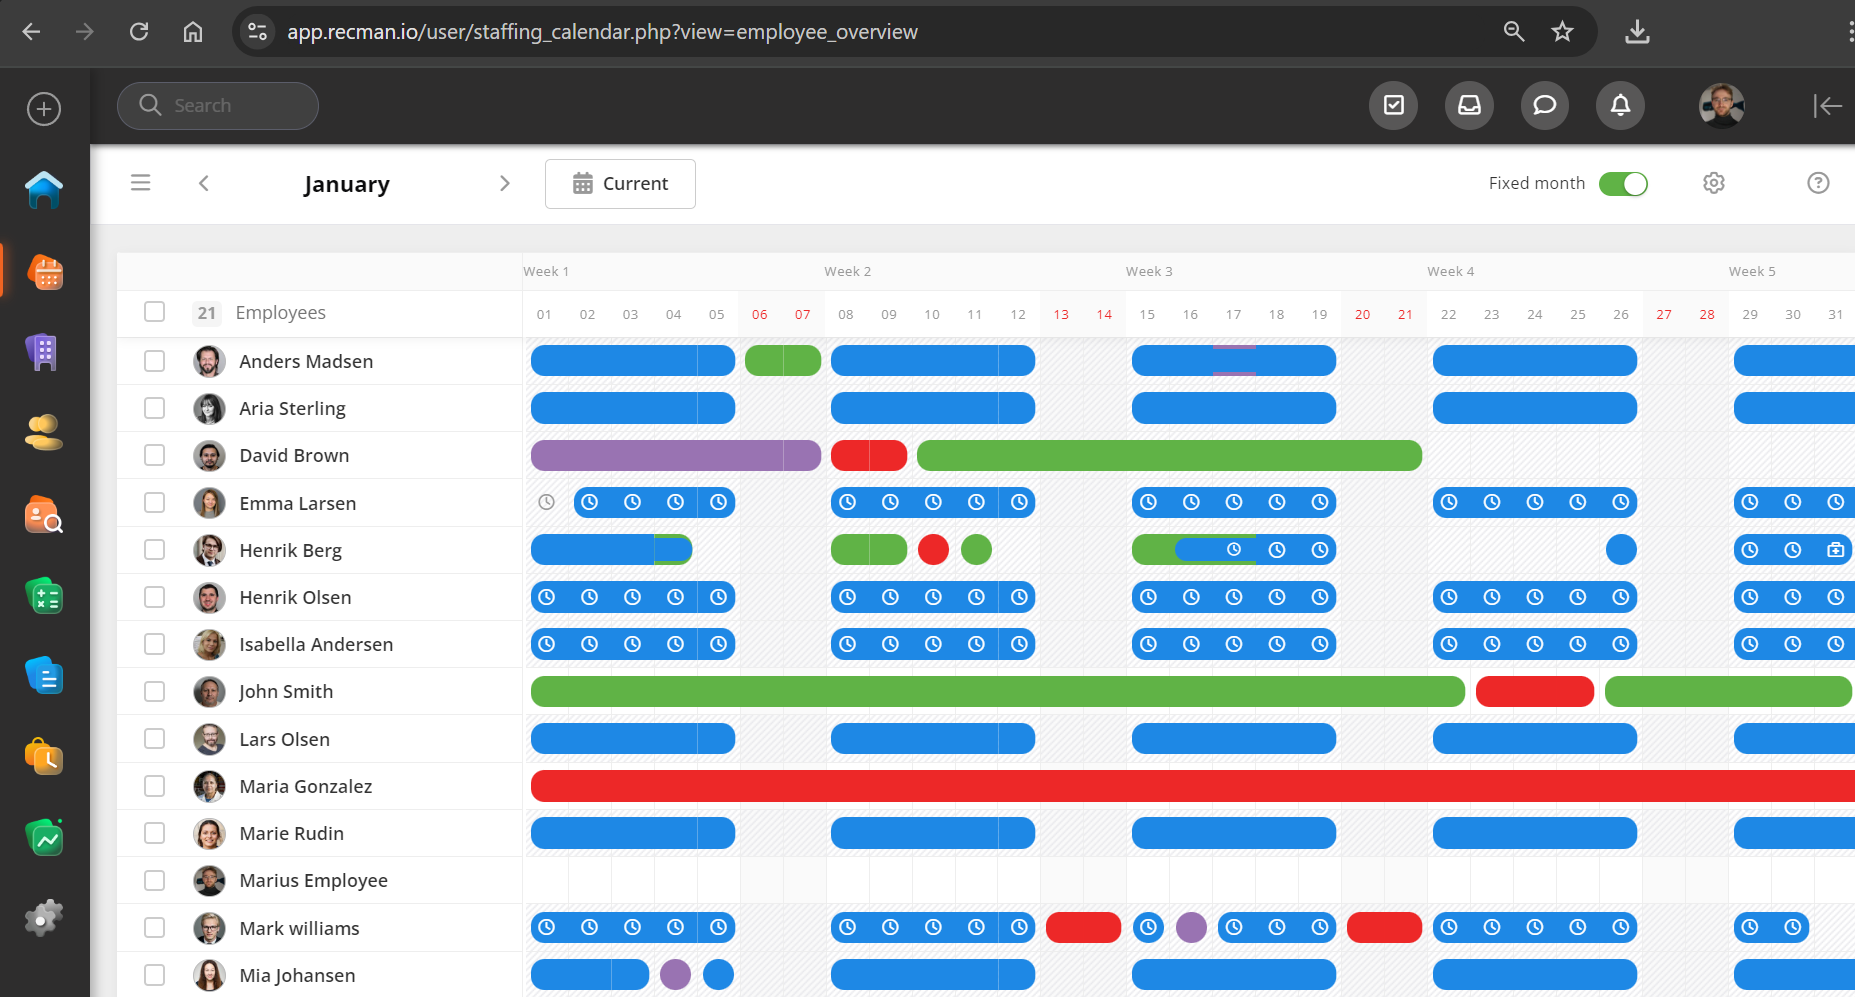
Task: Tick the checkbox beside Anders Madsen
Action: pos(154,361)
